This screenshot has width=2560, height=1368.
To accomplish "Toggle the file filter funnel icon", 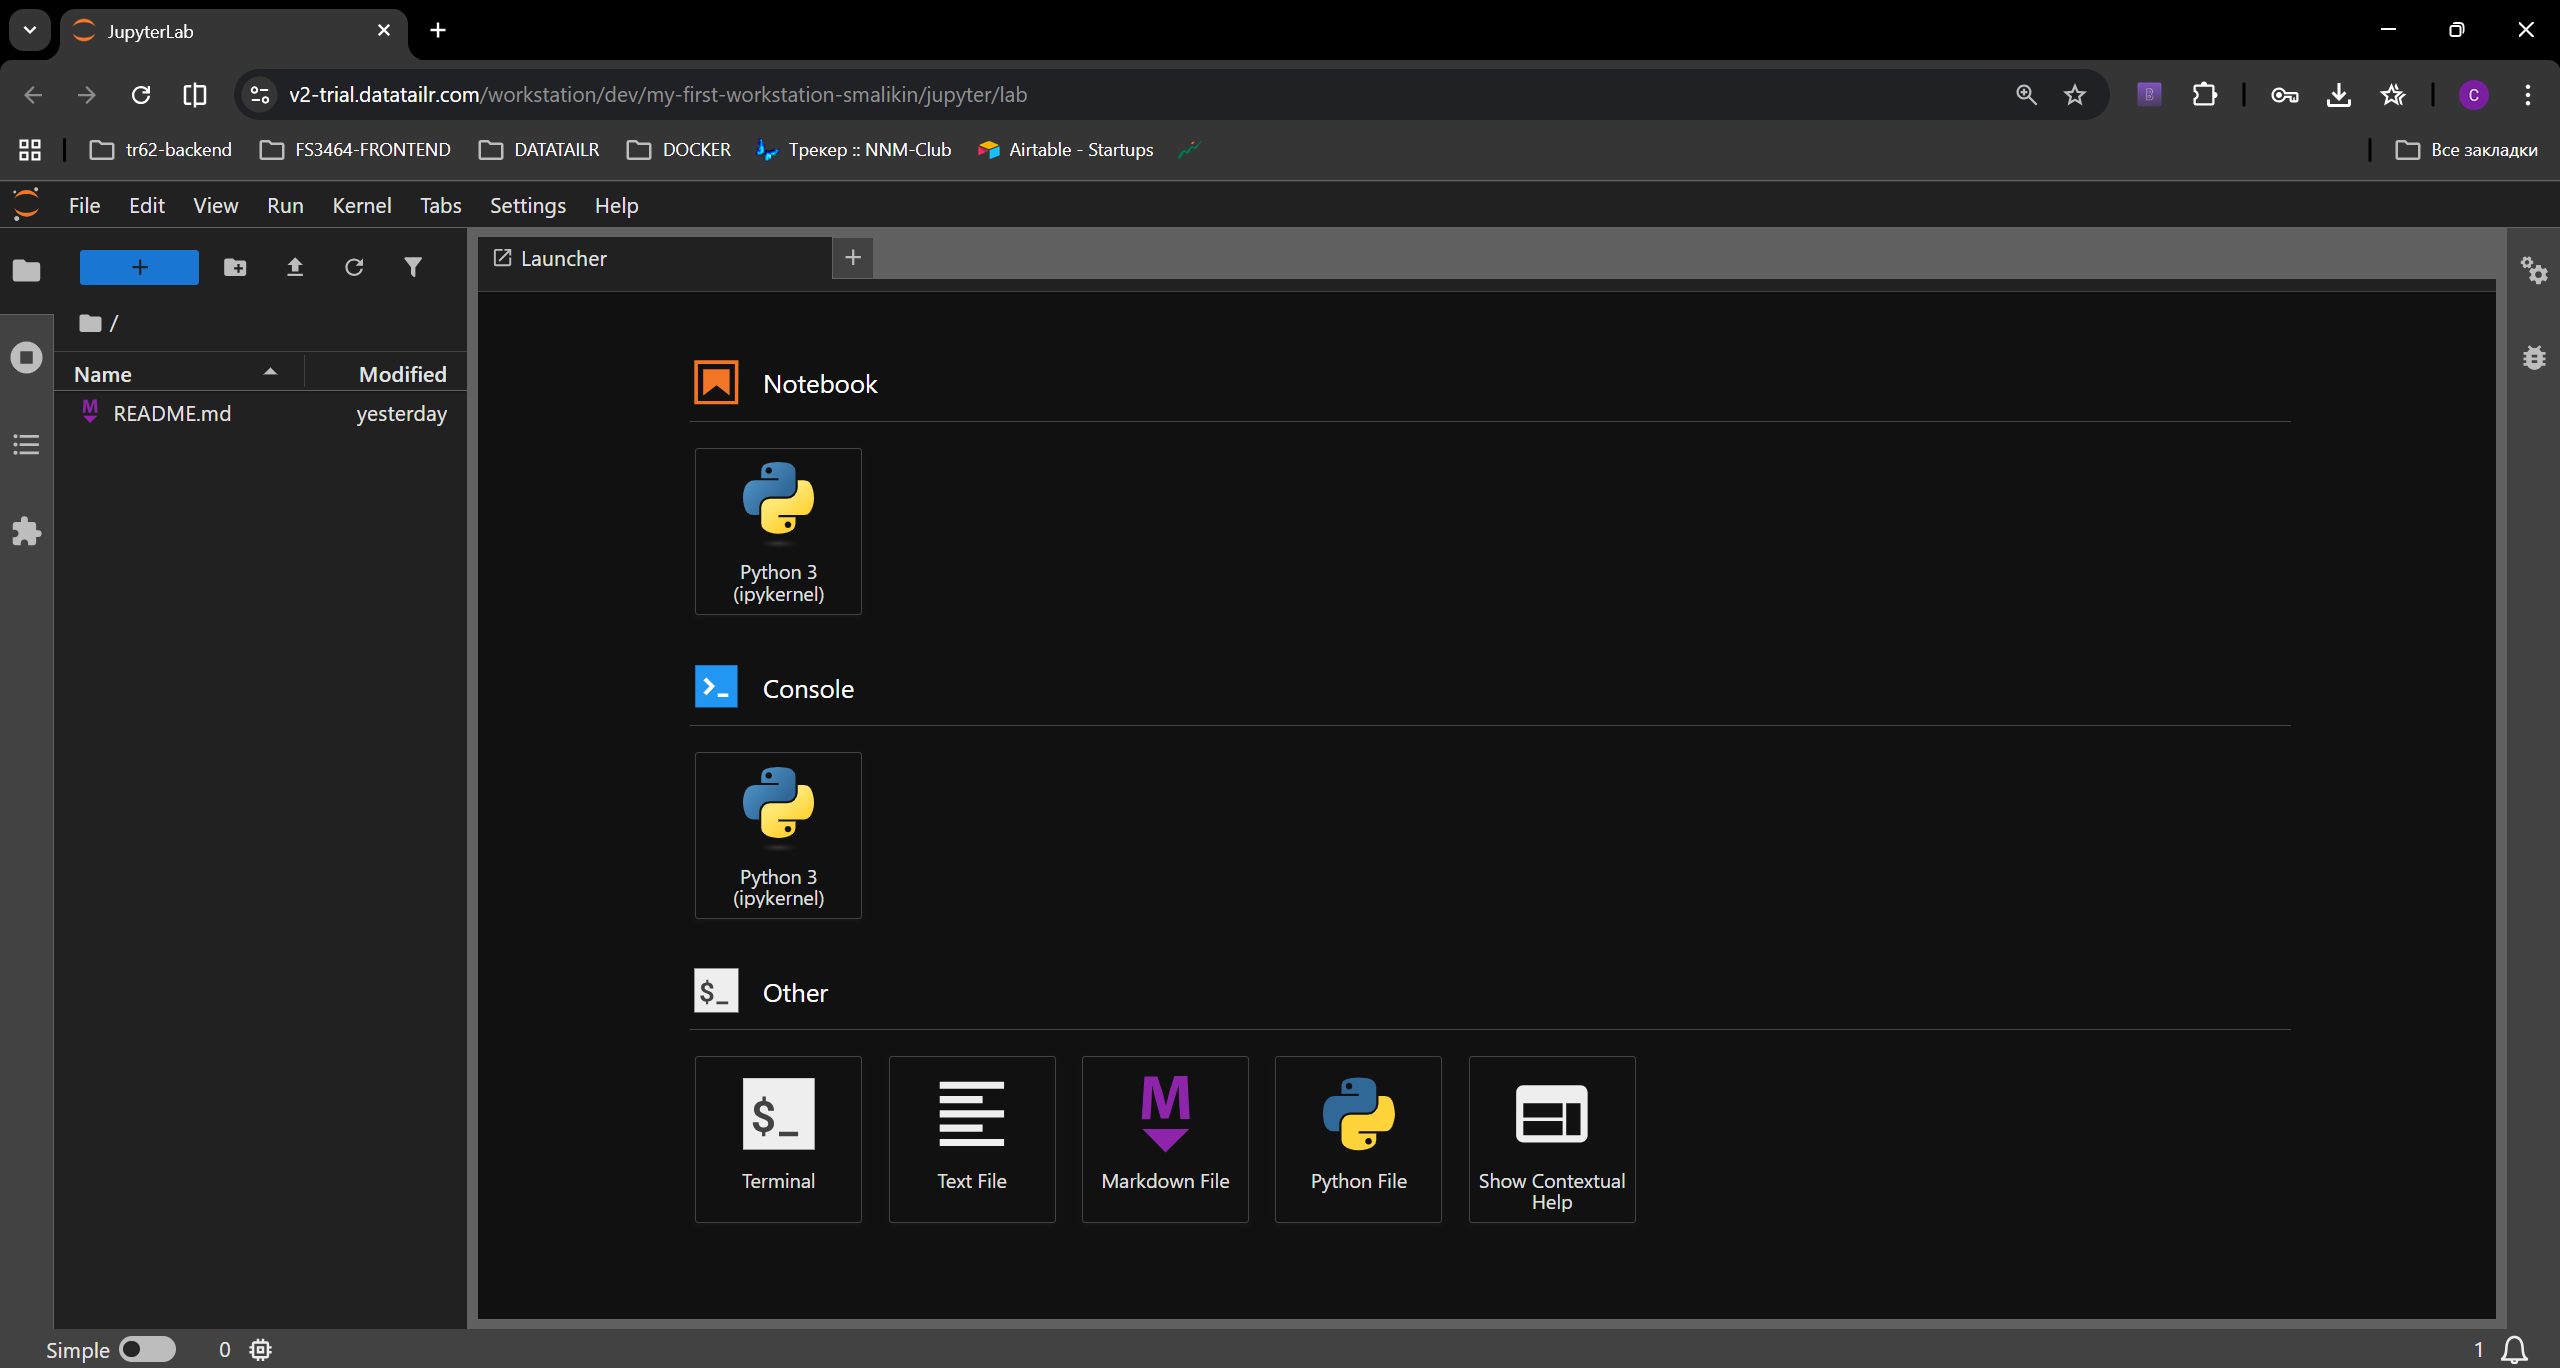I will coord(413,267).
